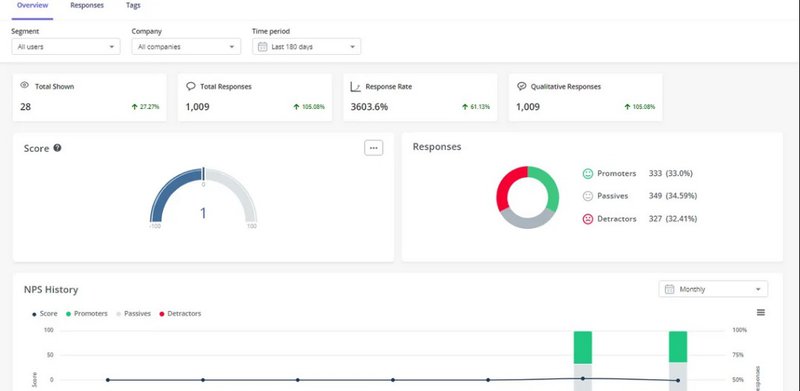800x391 pixels.
Task: Open the Time period dropdown Last 180 days
Action: click(x=307, y=46)
